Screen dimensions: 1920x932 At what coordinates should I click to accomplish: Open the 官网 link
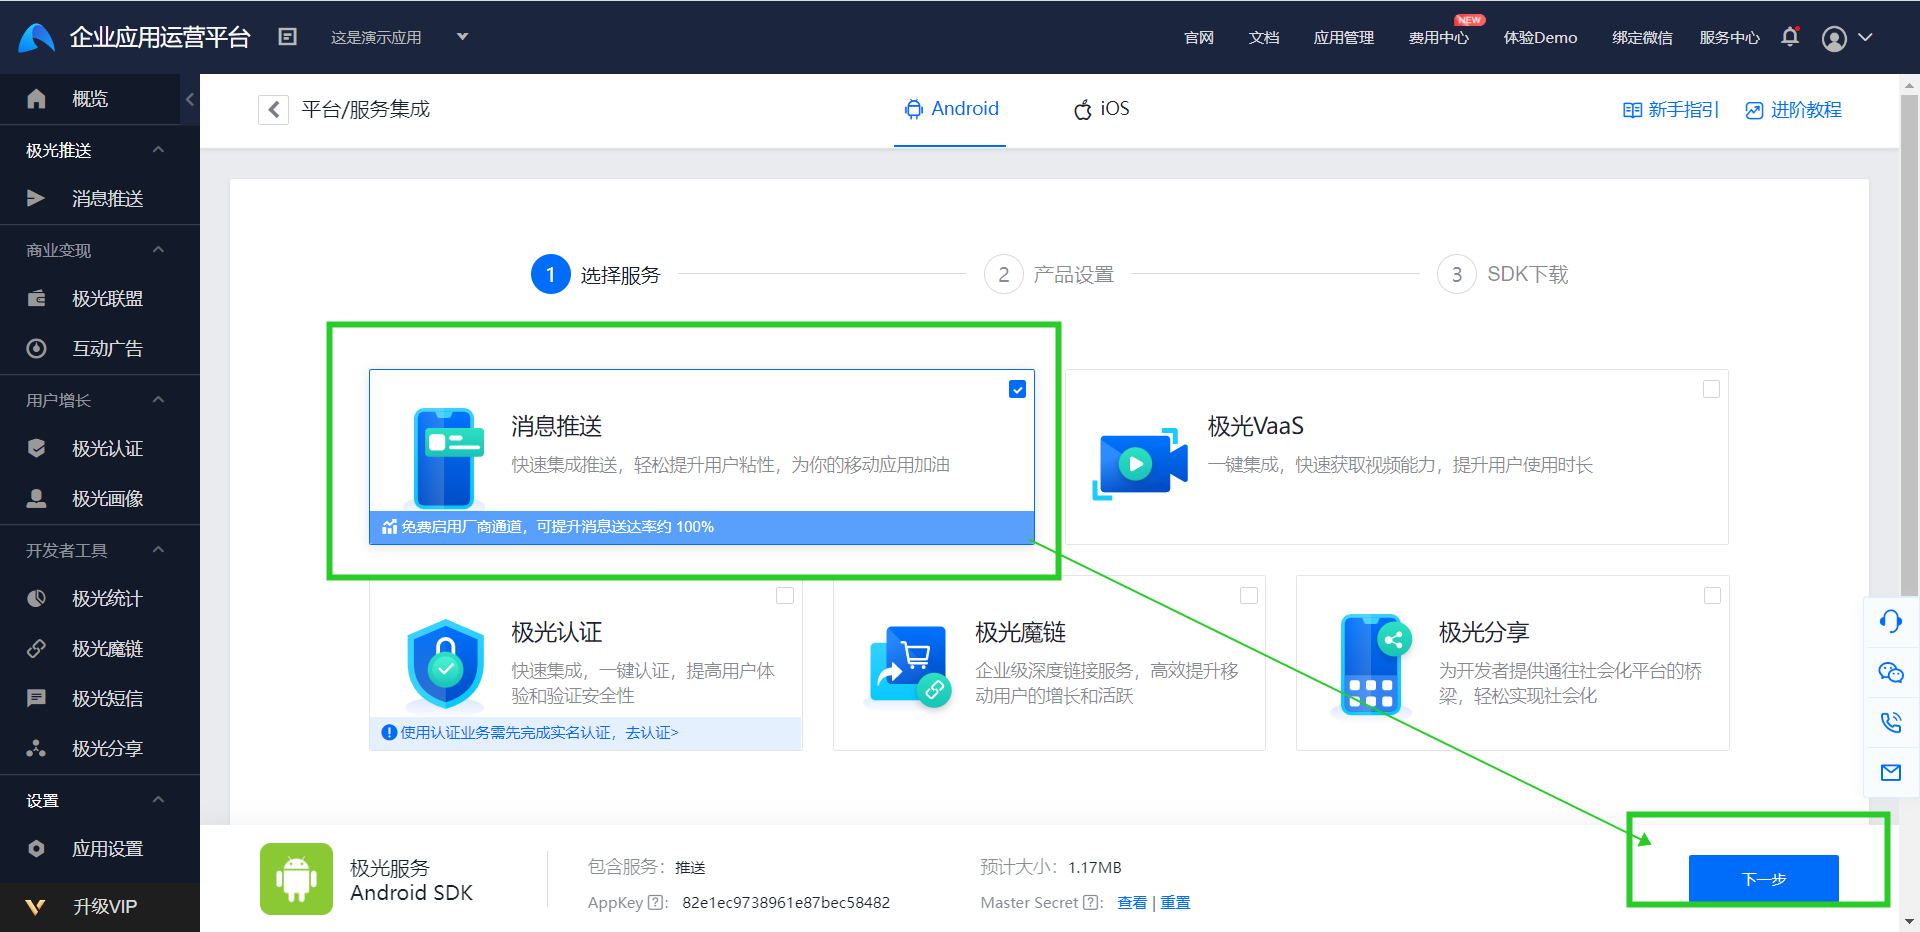1198,38
